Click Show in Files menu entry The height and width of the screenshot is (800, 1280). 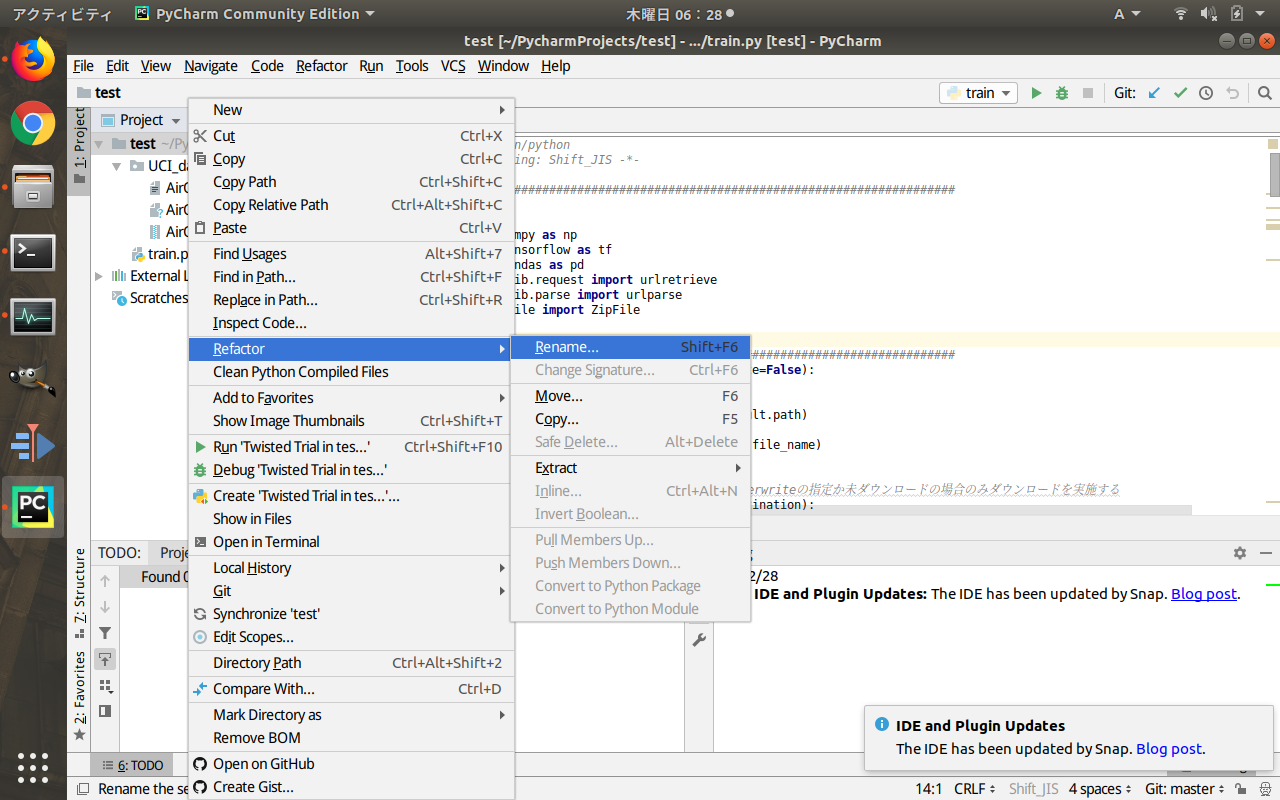(351, 519)
